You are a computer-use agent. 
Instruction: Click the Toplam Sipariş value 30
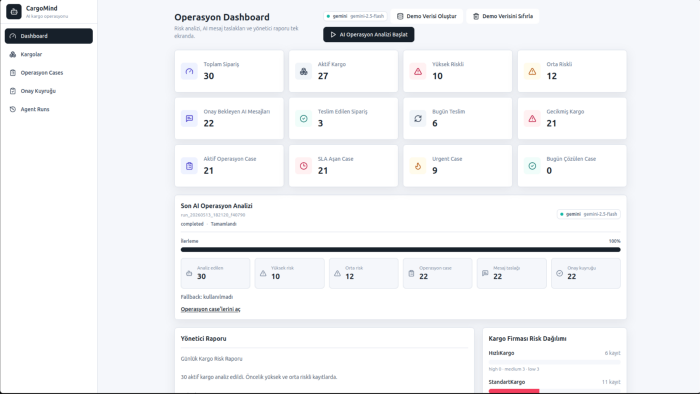click(209, 76)
